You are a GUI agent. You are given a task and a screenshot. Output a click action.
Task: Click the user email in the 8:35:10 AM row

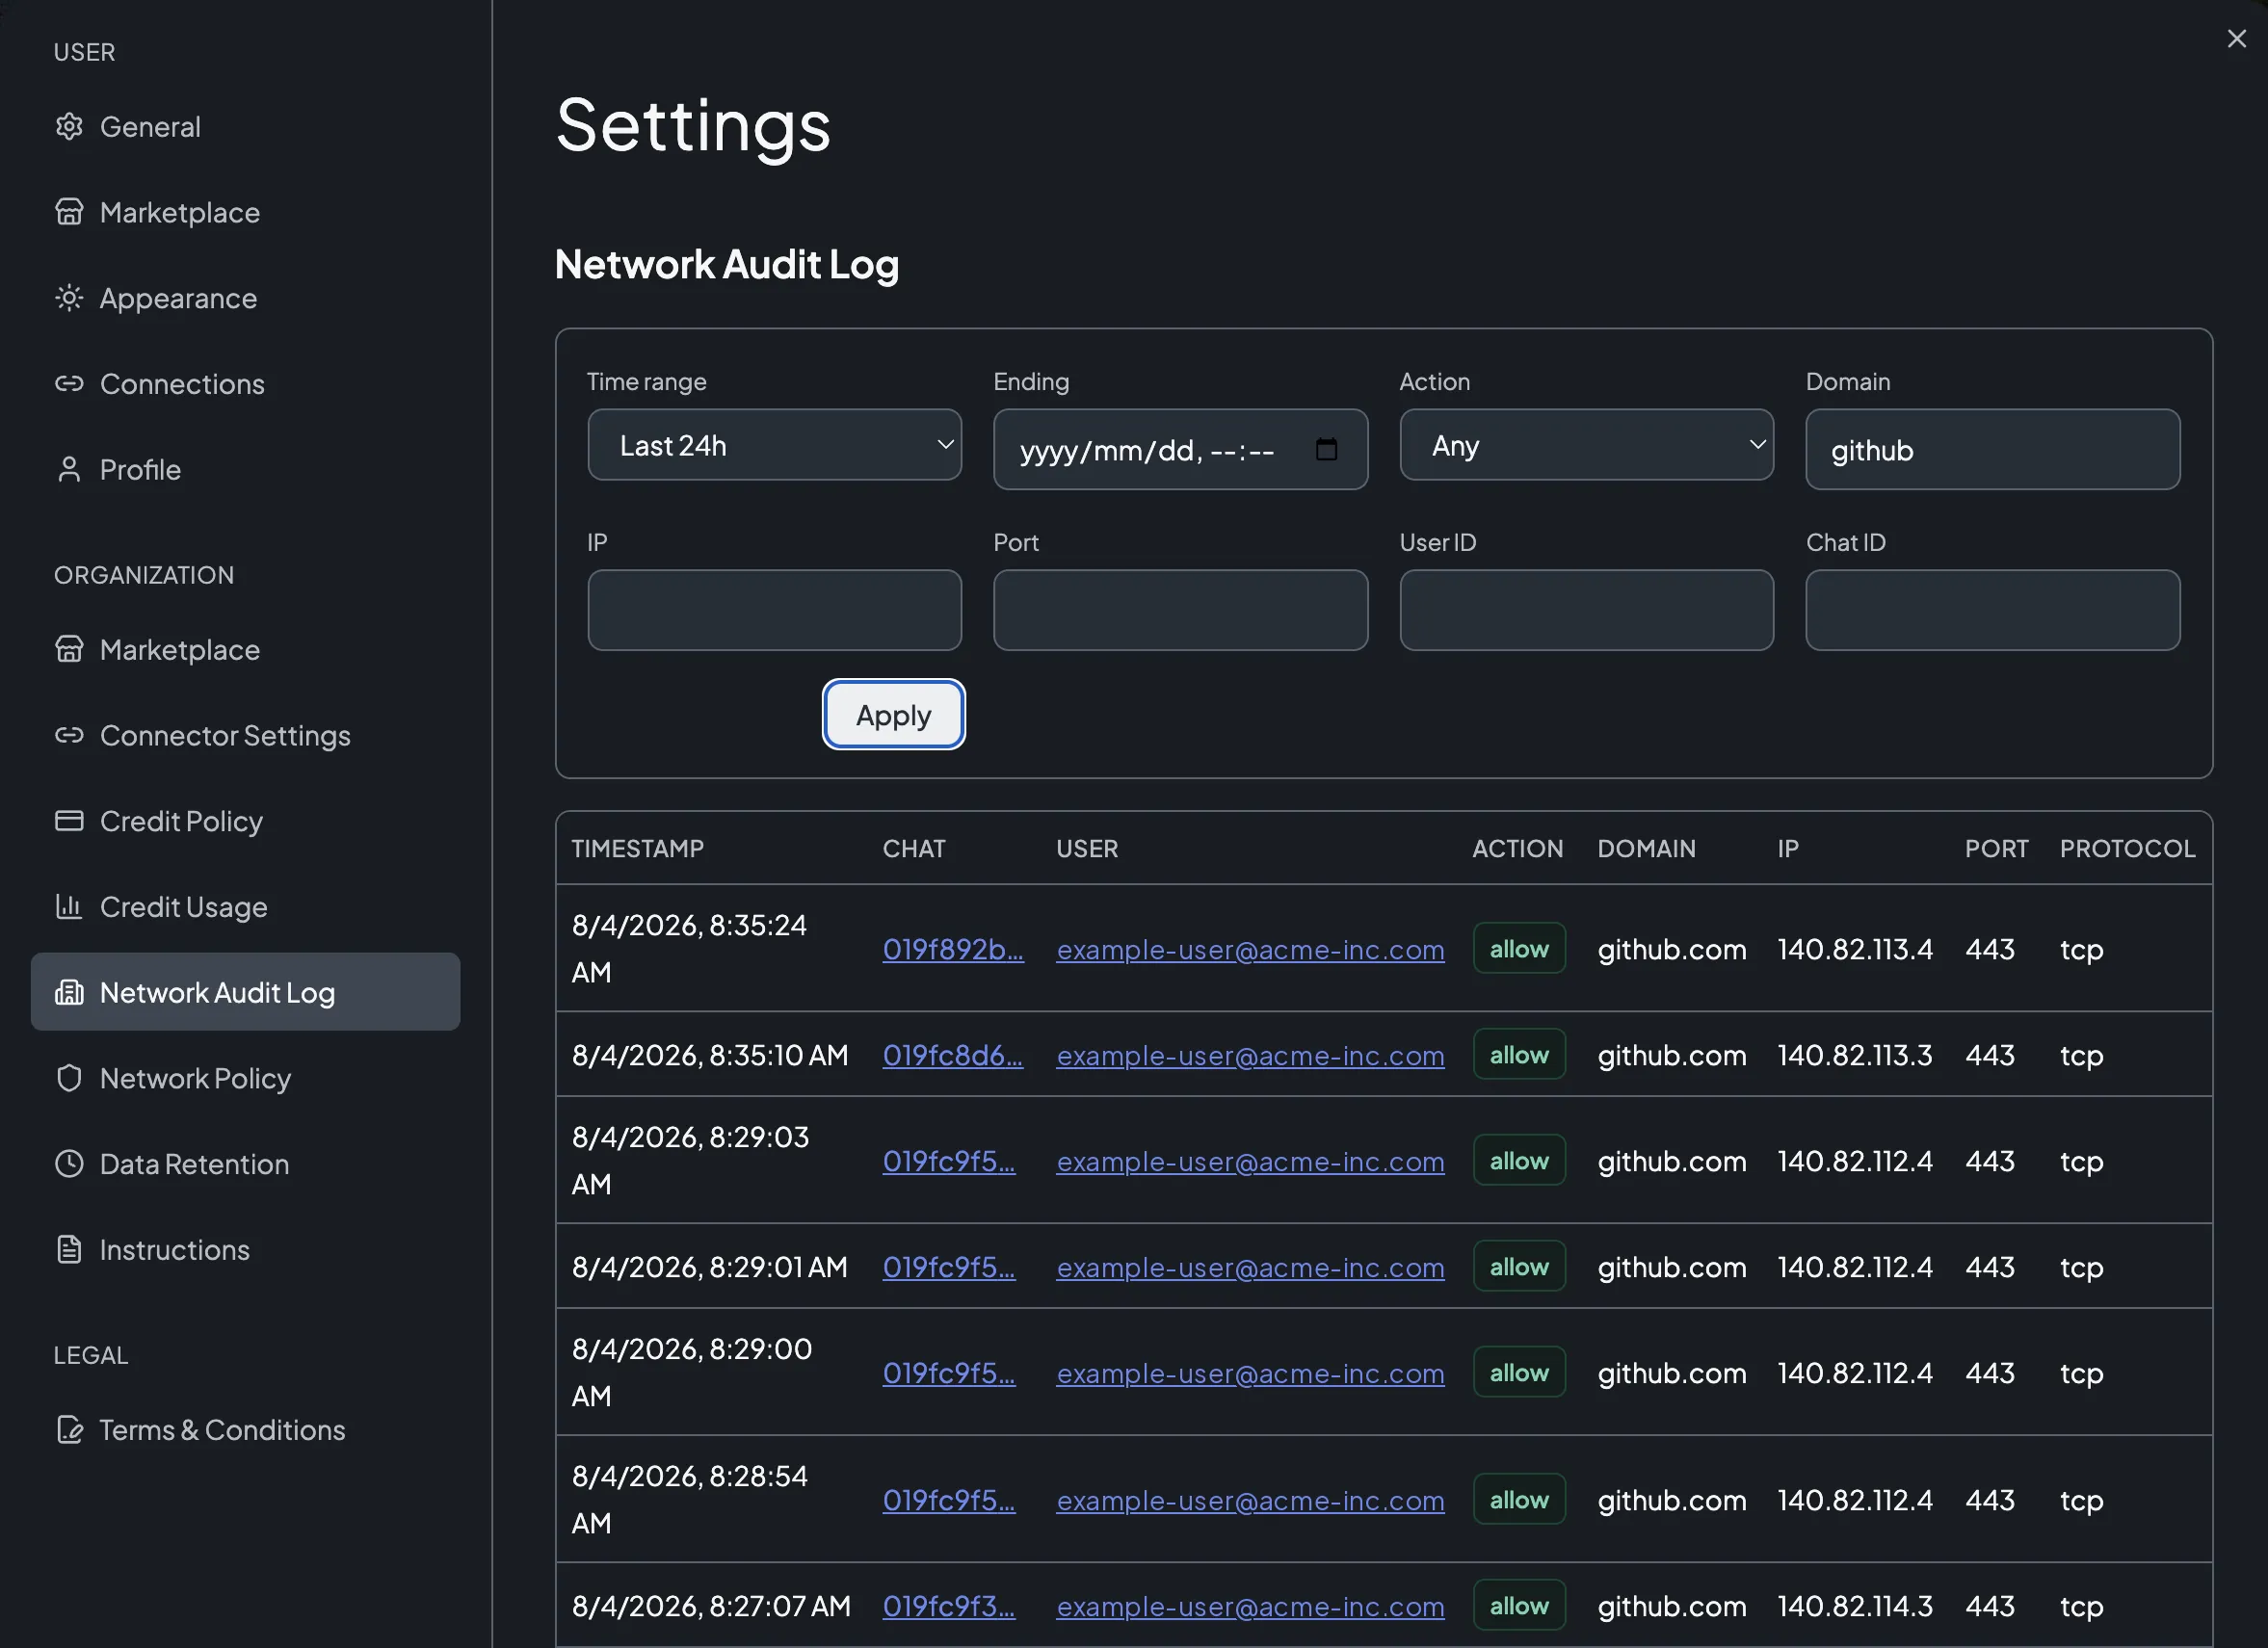1250,1055
